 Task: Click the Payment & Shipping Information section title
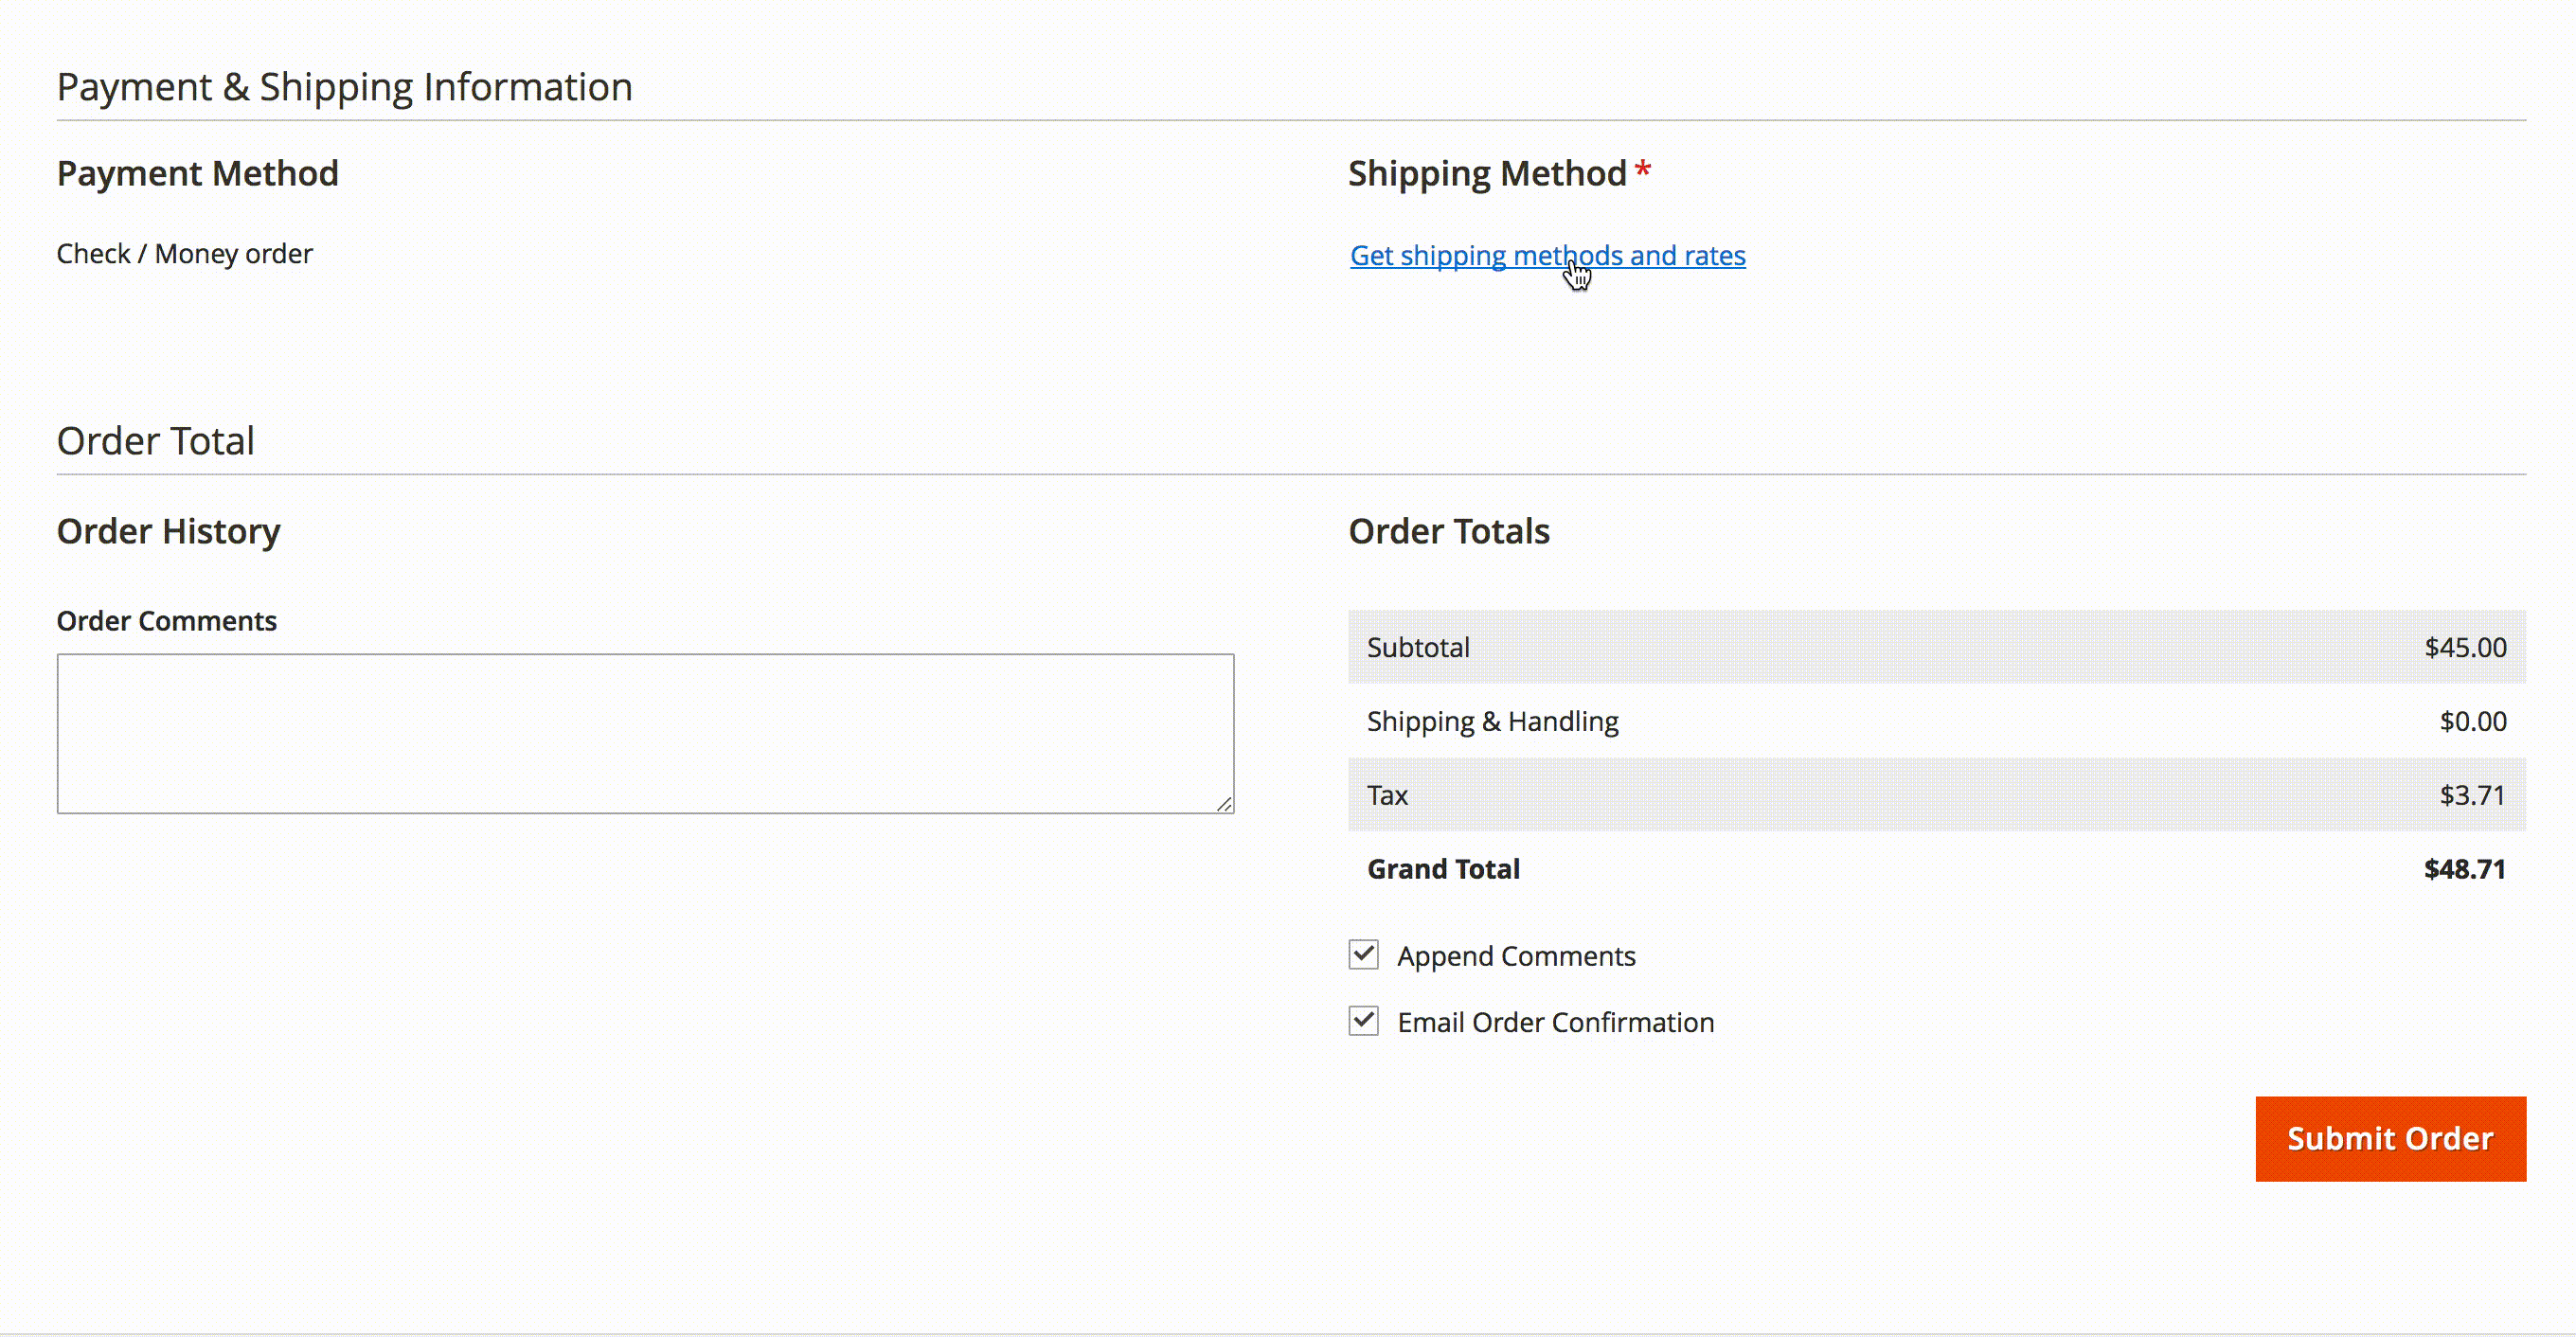point(344,87)
